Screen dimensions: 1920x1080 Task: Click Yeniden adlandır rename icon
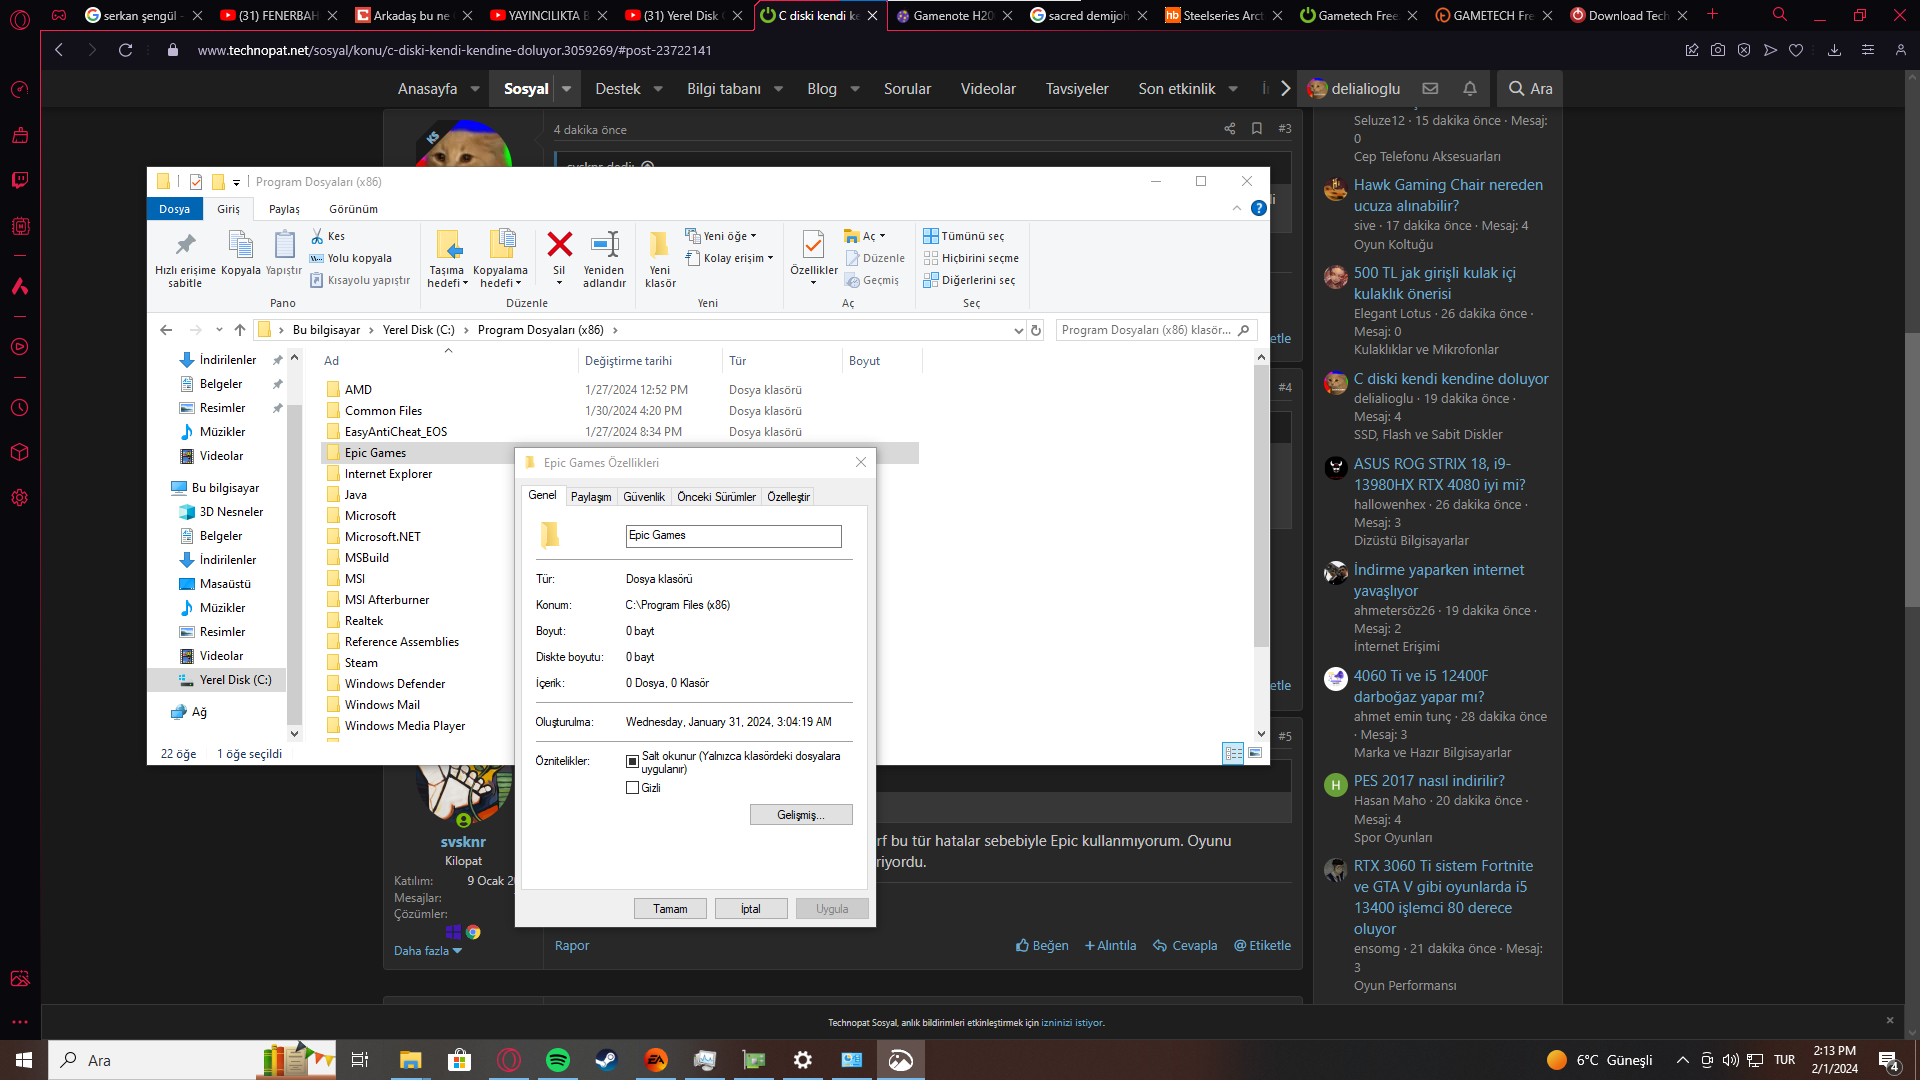click(x=604, y=245)
